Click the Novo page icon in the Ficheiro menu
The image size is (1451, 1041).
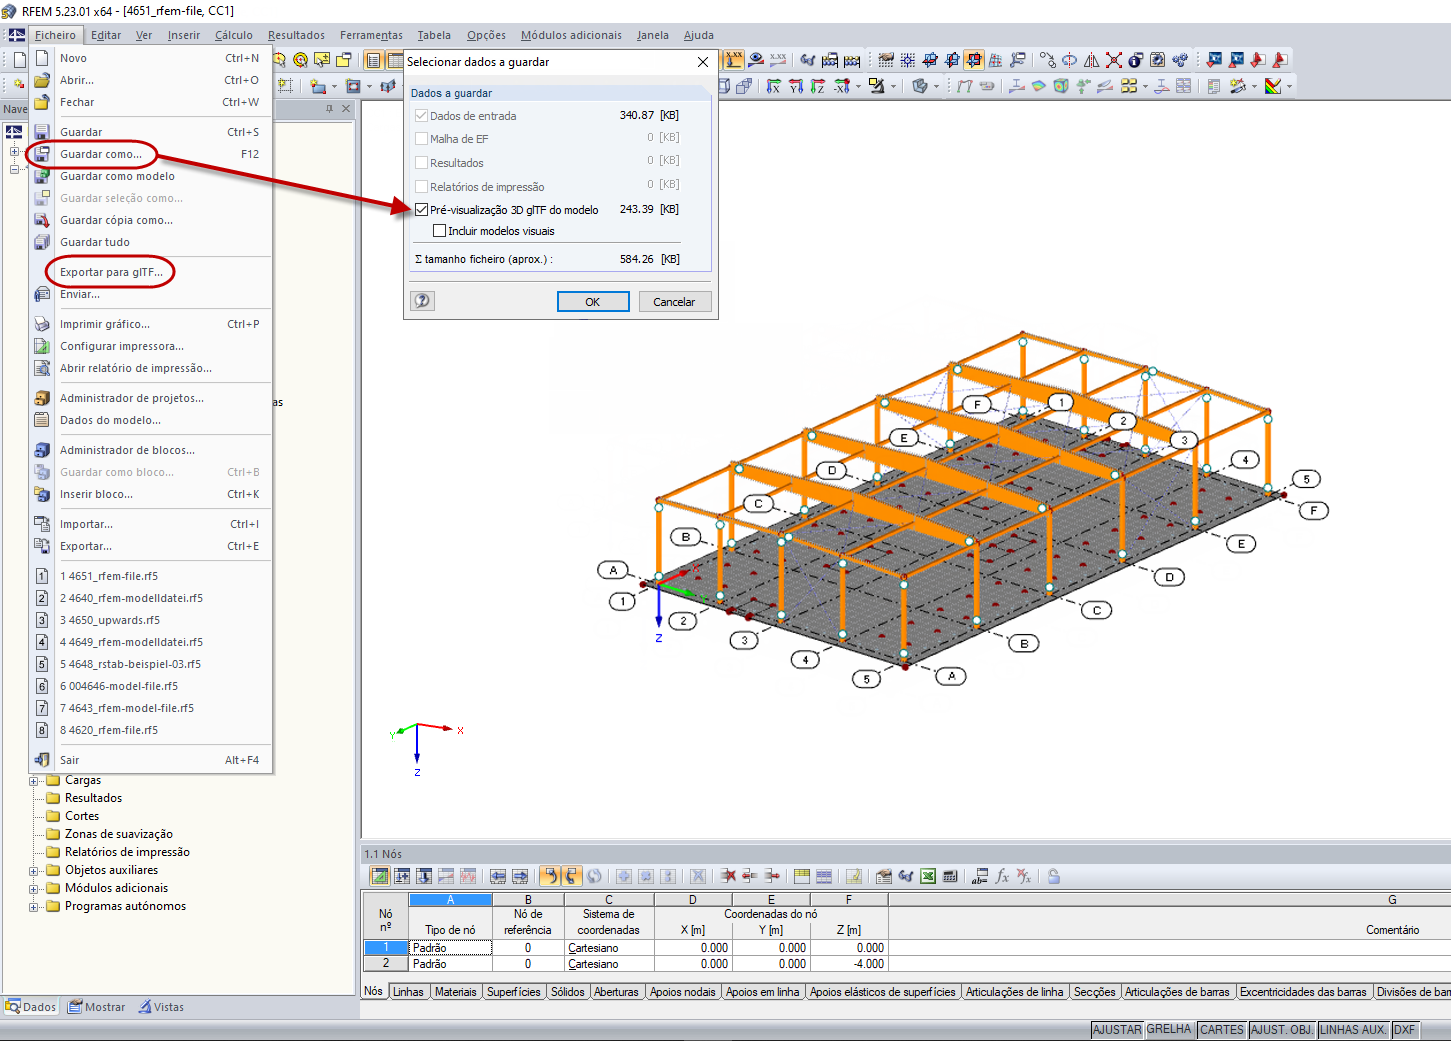coord(42,58)
